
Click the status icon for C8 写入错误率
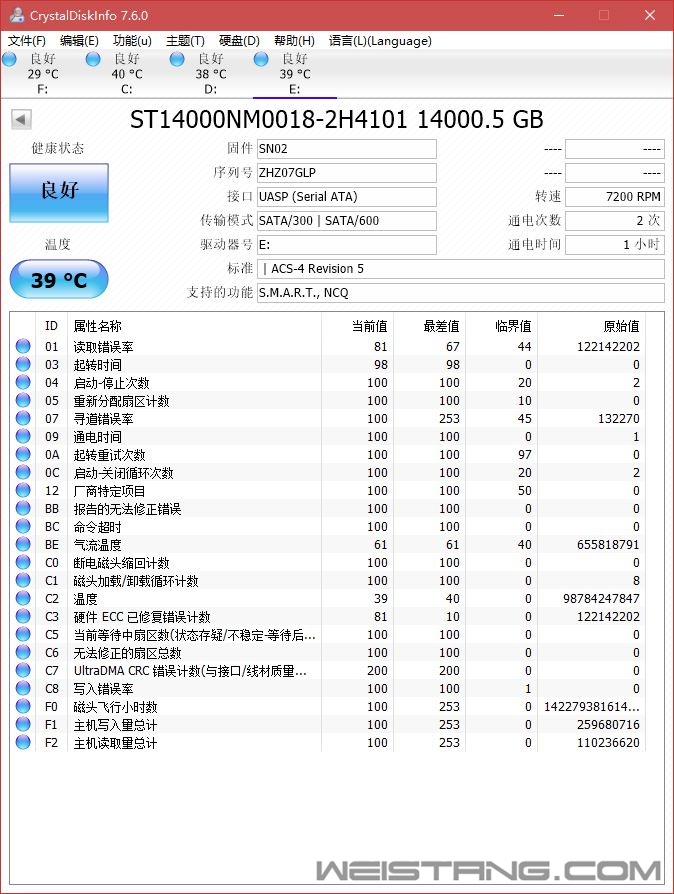coord(23,688)
